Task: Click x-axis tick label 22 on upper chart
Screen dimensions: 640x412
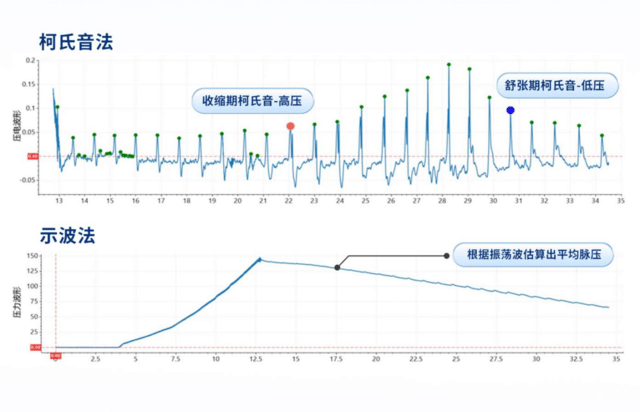Action: point(289,201)
